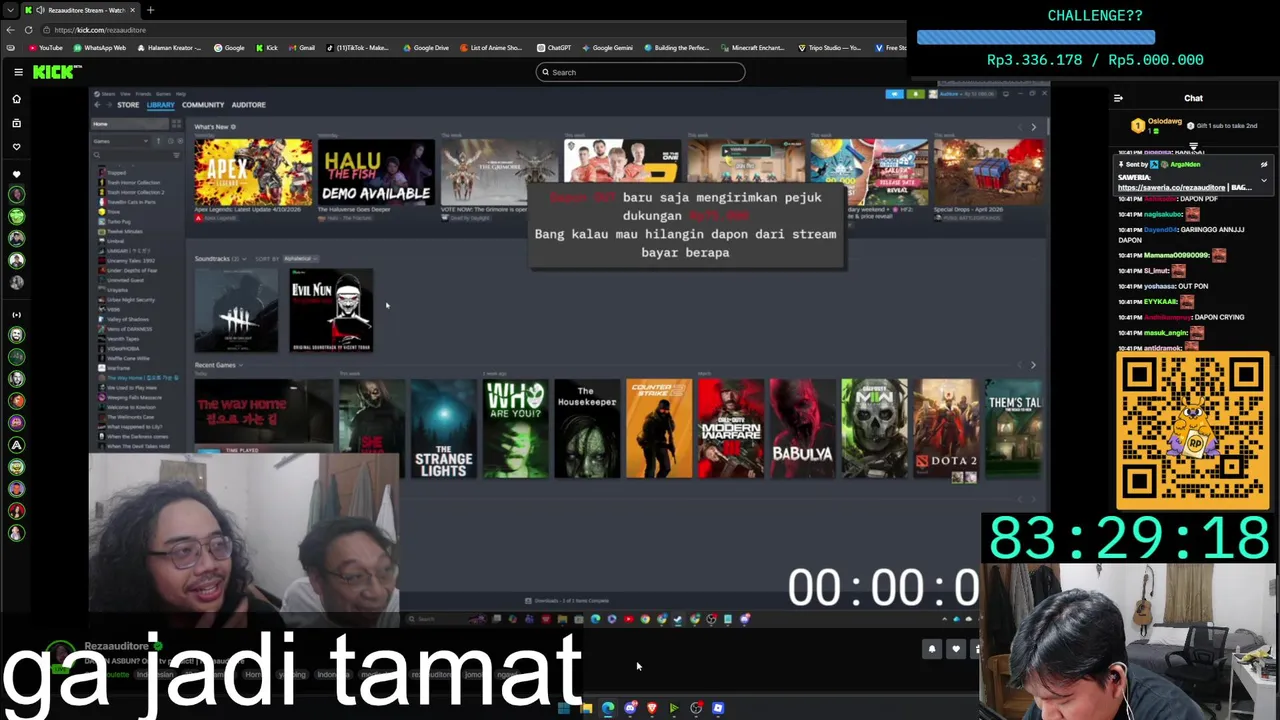Click the green KICK logo
Image resolution: width=1280 pixels, height=720 pixels.
[x=56, y=72]
